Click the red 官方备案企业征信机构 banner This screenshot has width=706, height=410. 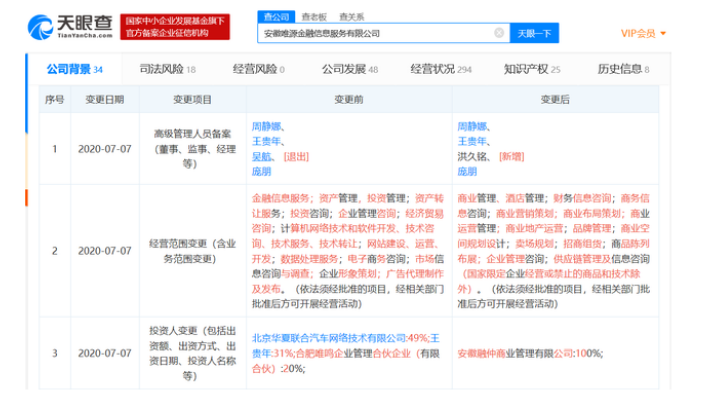pyautogui.click(x=175, y=27)
